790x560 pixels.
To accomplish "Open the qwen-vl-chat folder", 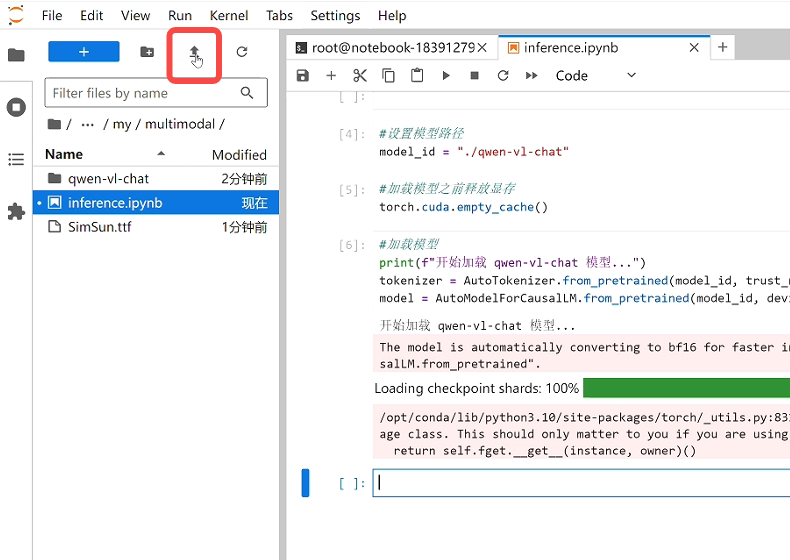I will pos(108,178).
